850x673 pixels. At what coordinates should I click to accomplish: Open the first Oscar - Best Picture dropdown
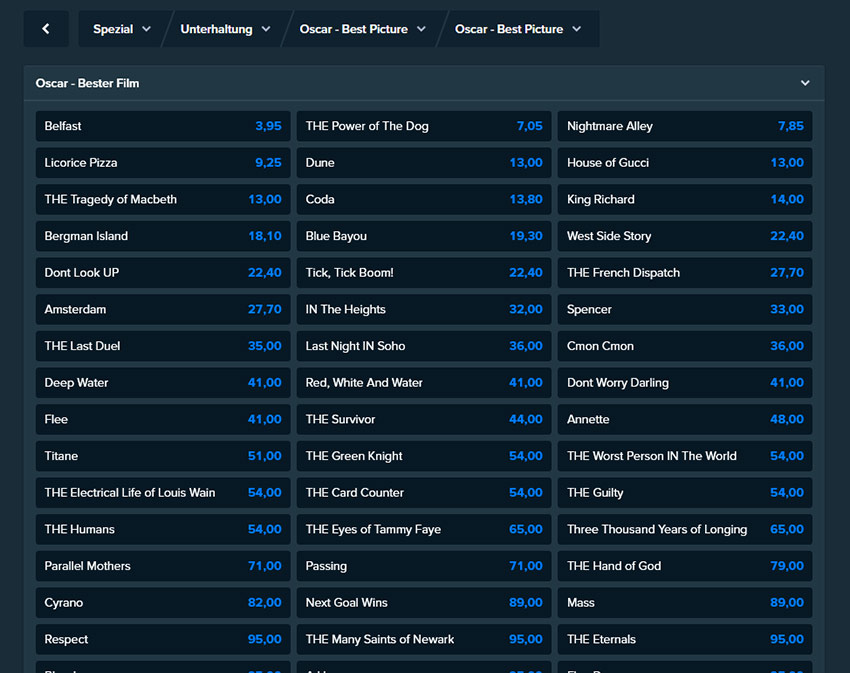[x=362, y=29]
